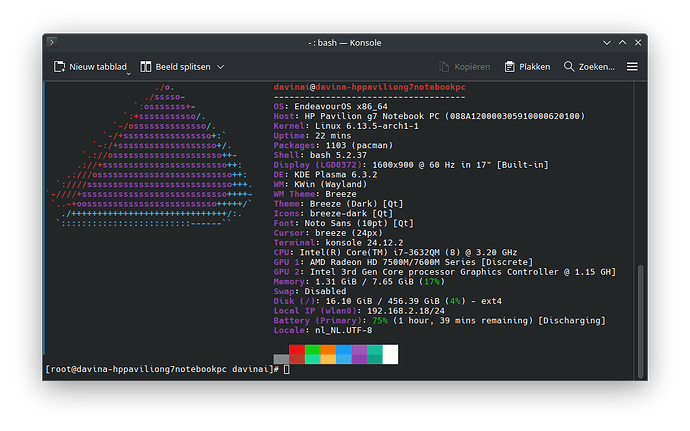
Task: Click the '22 mins' uptime value
Action: point(333,136)
